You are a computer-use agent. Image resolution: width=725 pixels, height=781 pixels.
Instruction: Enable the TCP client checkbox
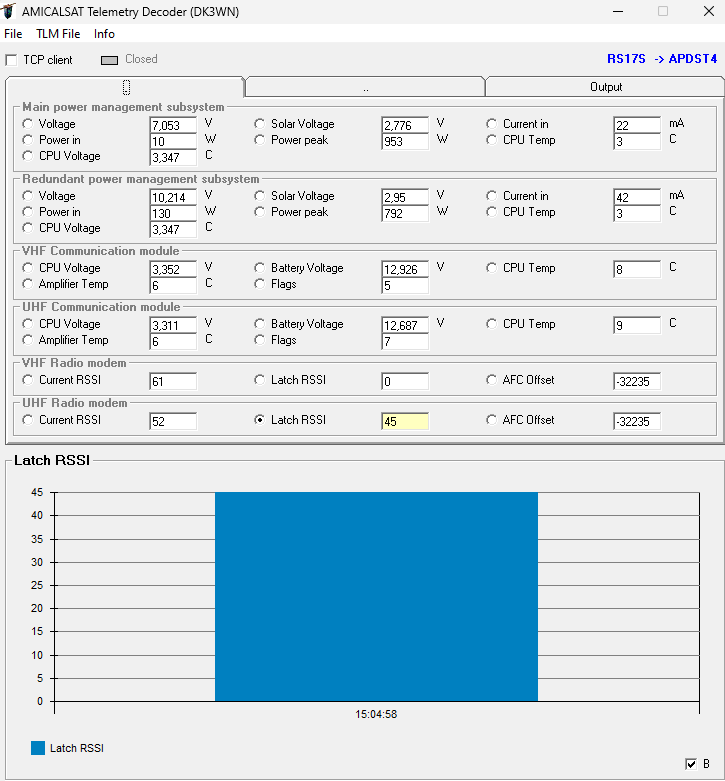pyautogui.click(x=11, y=60)
